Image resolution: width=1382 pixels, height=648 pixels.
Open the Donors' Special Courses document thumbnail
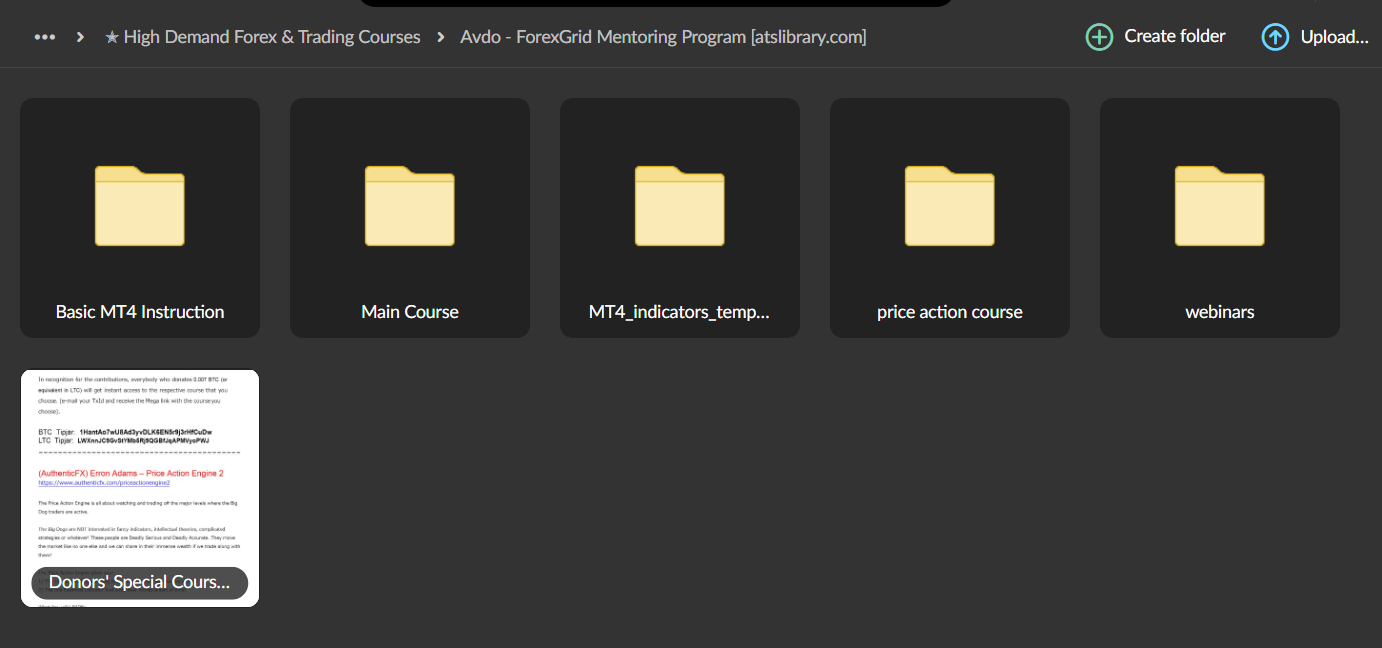[x=139, y=470]
